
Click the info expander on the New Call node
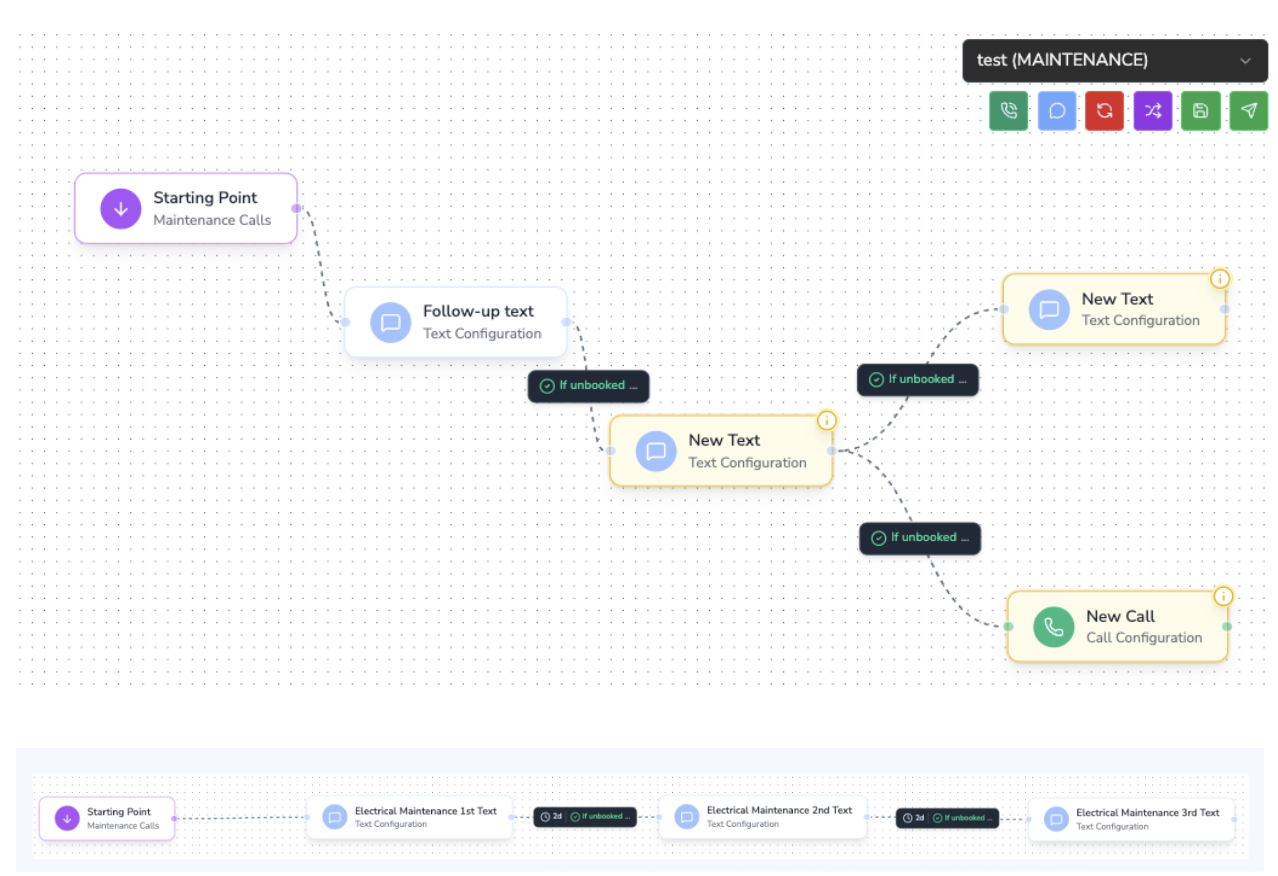pyautogui.click(x=1223, y=595)
